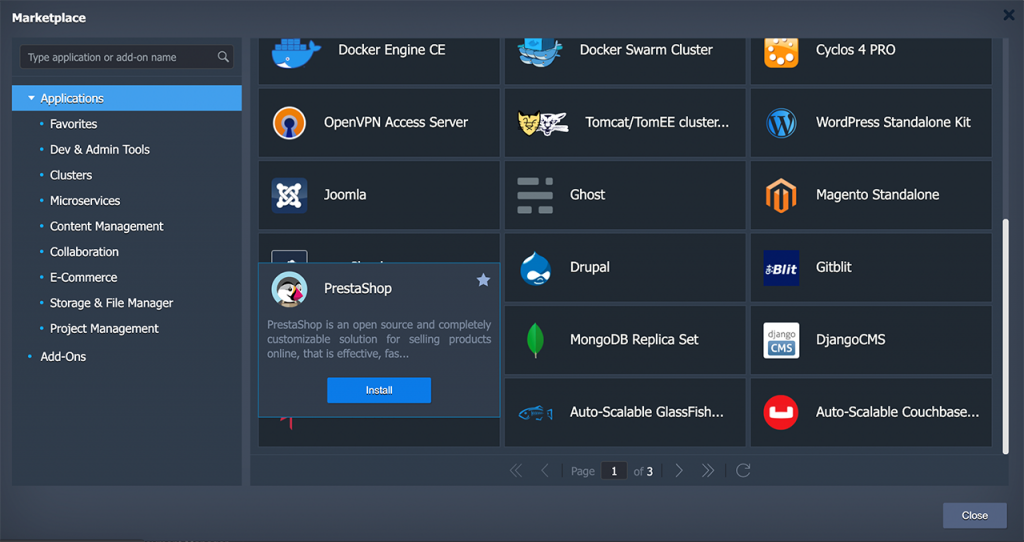Install PrestaShop
The width and height of the screenshot is (1024, 542).
[379, 391]
